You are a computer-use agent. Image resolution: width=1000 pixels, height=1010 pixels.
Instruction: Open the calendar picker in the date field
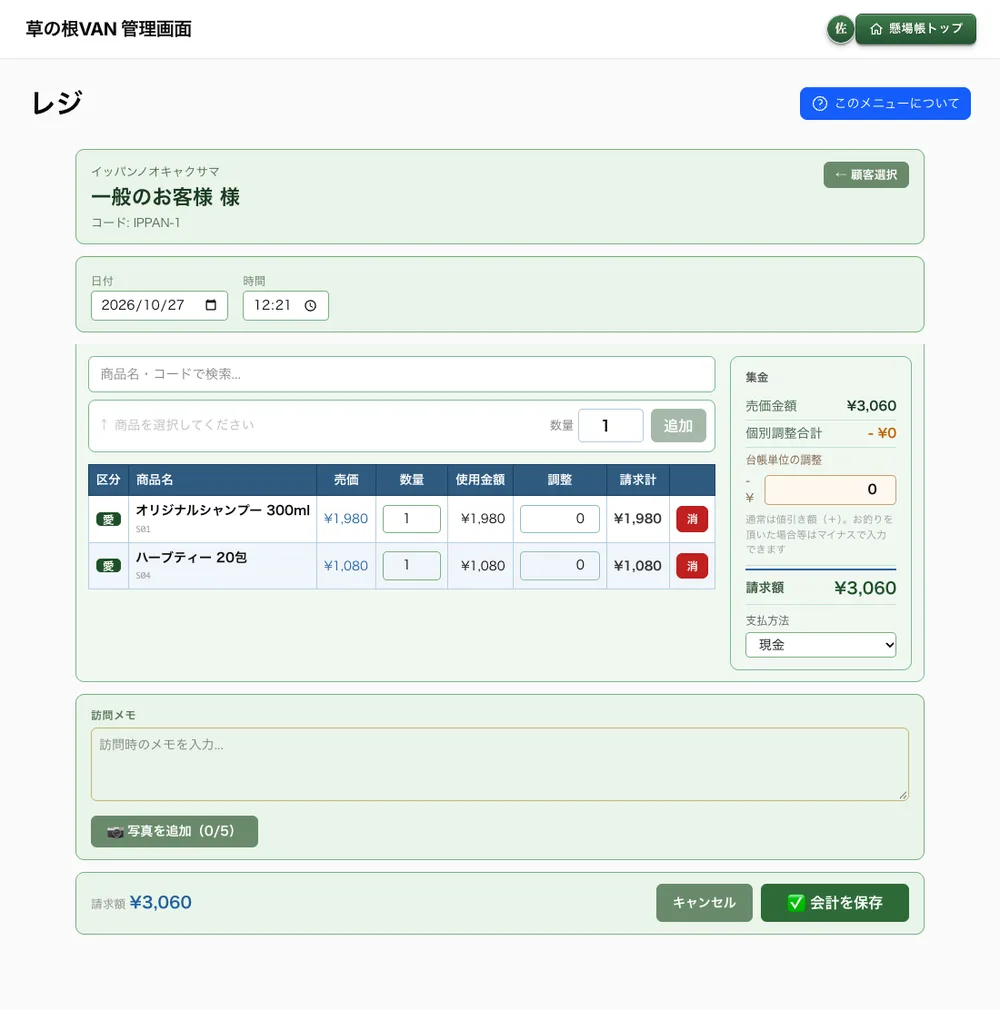click(211, 305)
